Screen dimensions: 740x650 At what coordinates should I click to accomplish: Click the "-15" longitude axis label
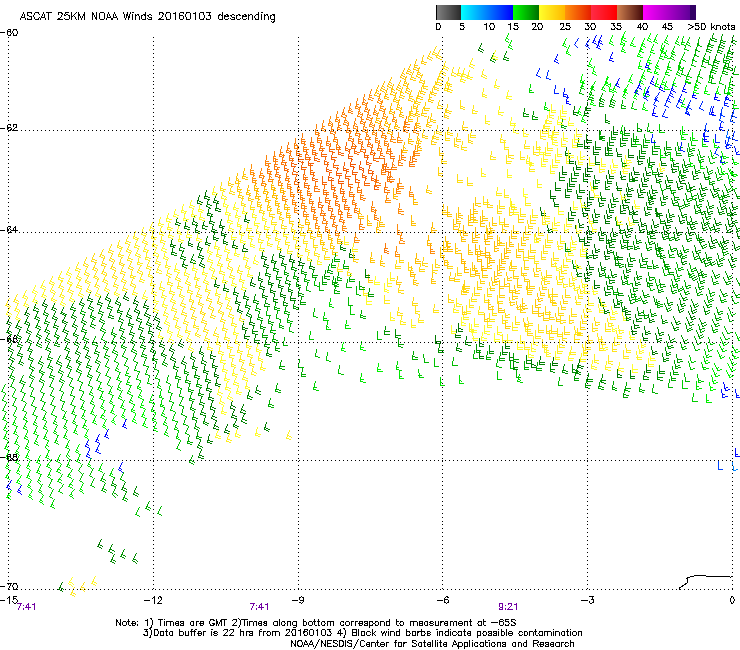point(8,600)
